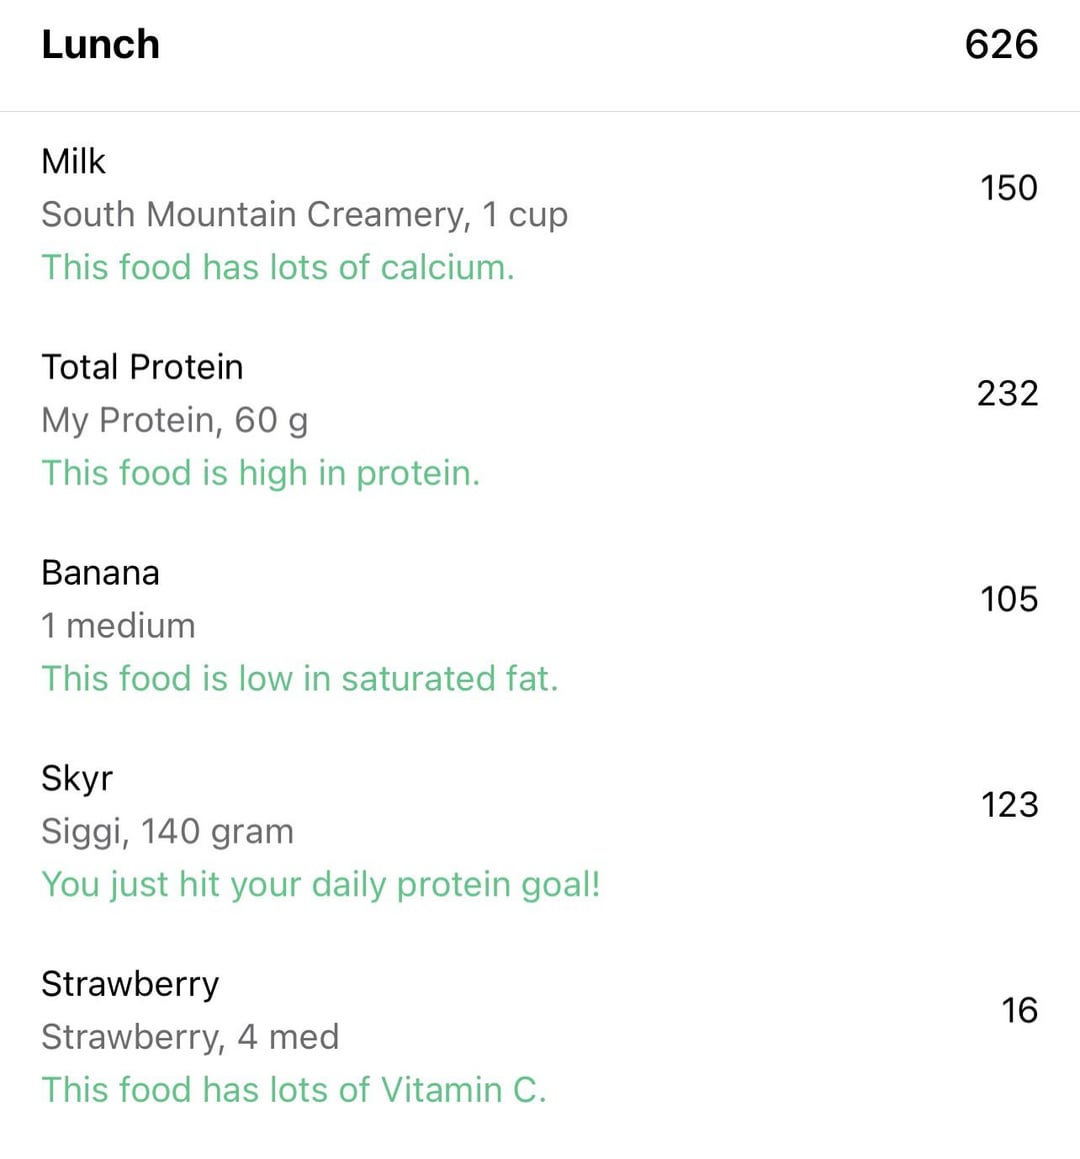Select the 232 calorie value

tap(1007, 393)
